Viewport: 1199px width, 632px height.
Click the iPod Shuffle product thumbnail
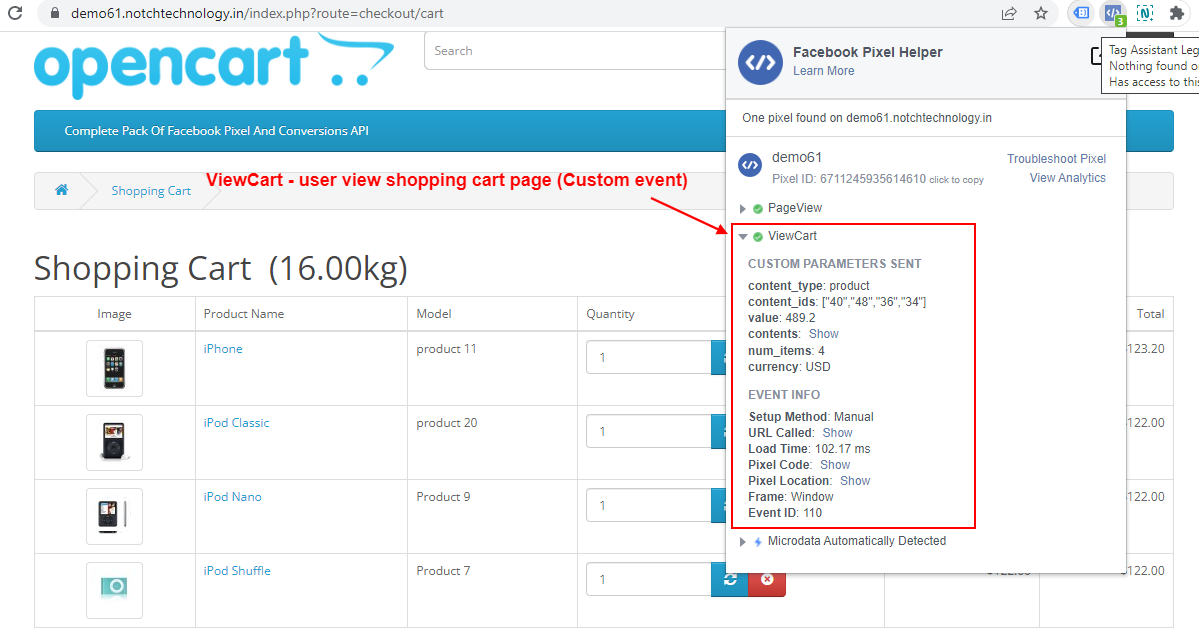[114, 591]
